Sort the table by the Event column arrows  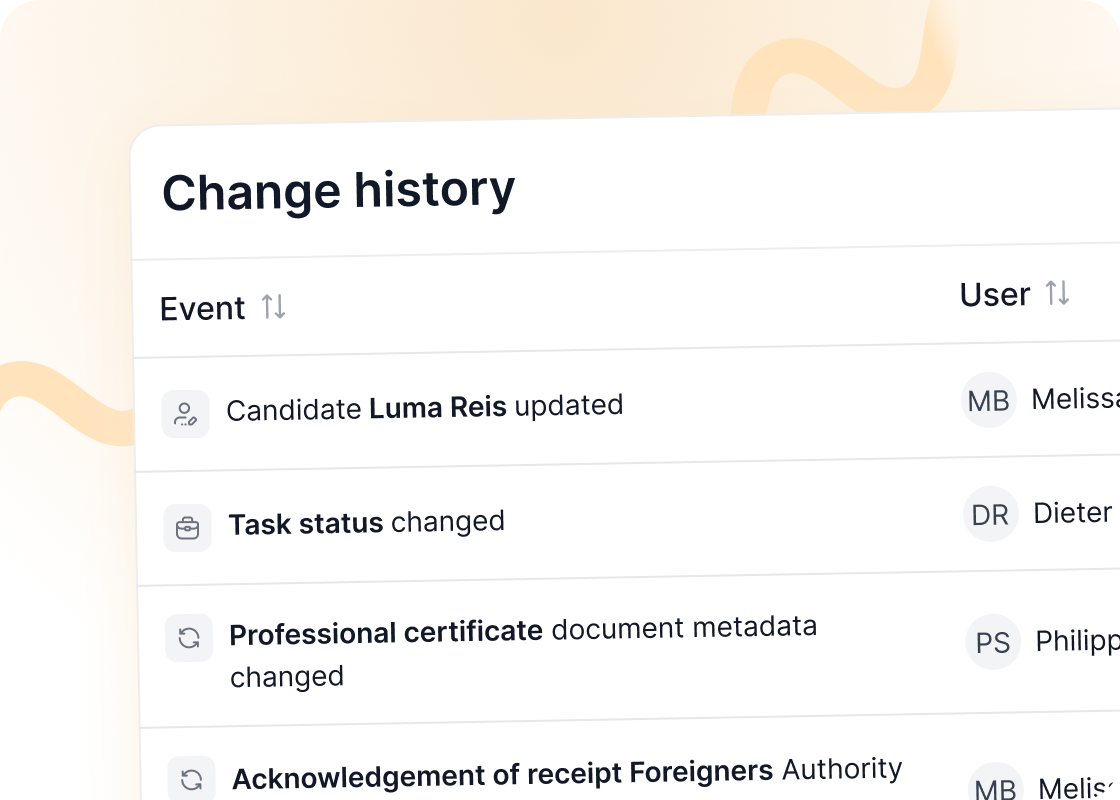click(274, 306)
